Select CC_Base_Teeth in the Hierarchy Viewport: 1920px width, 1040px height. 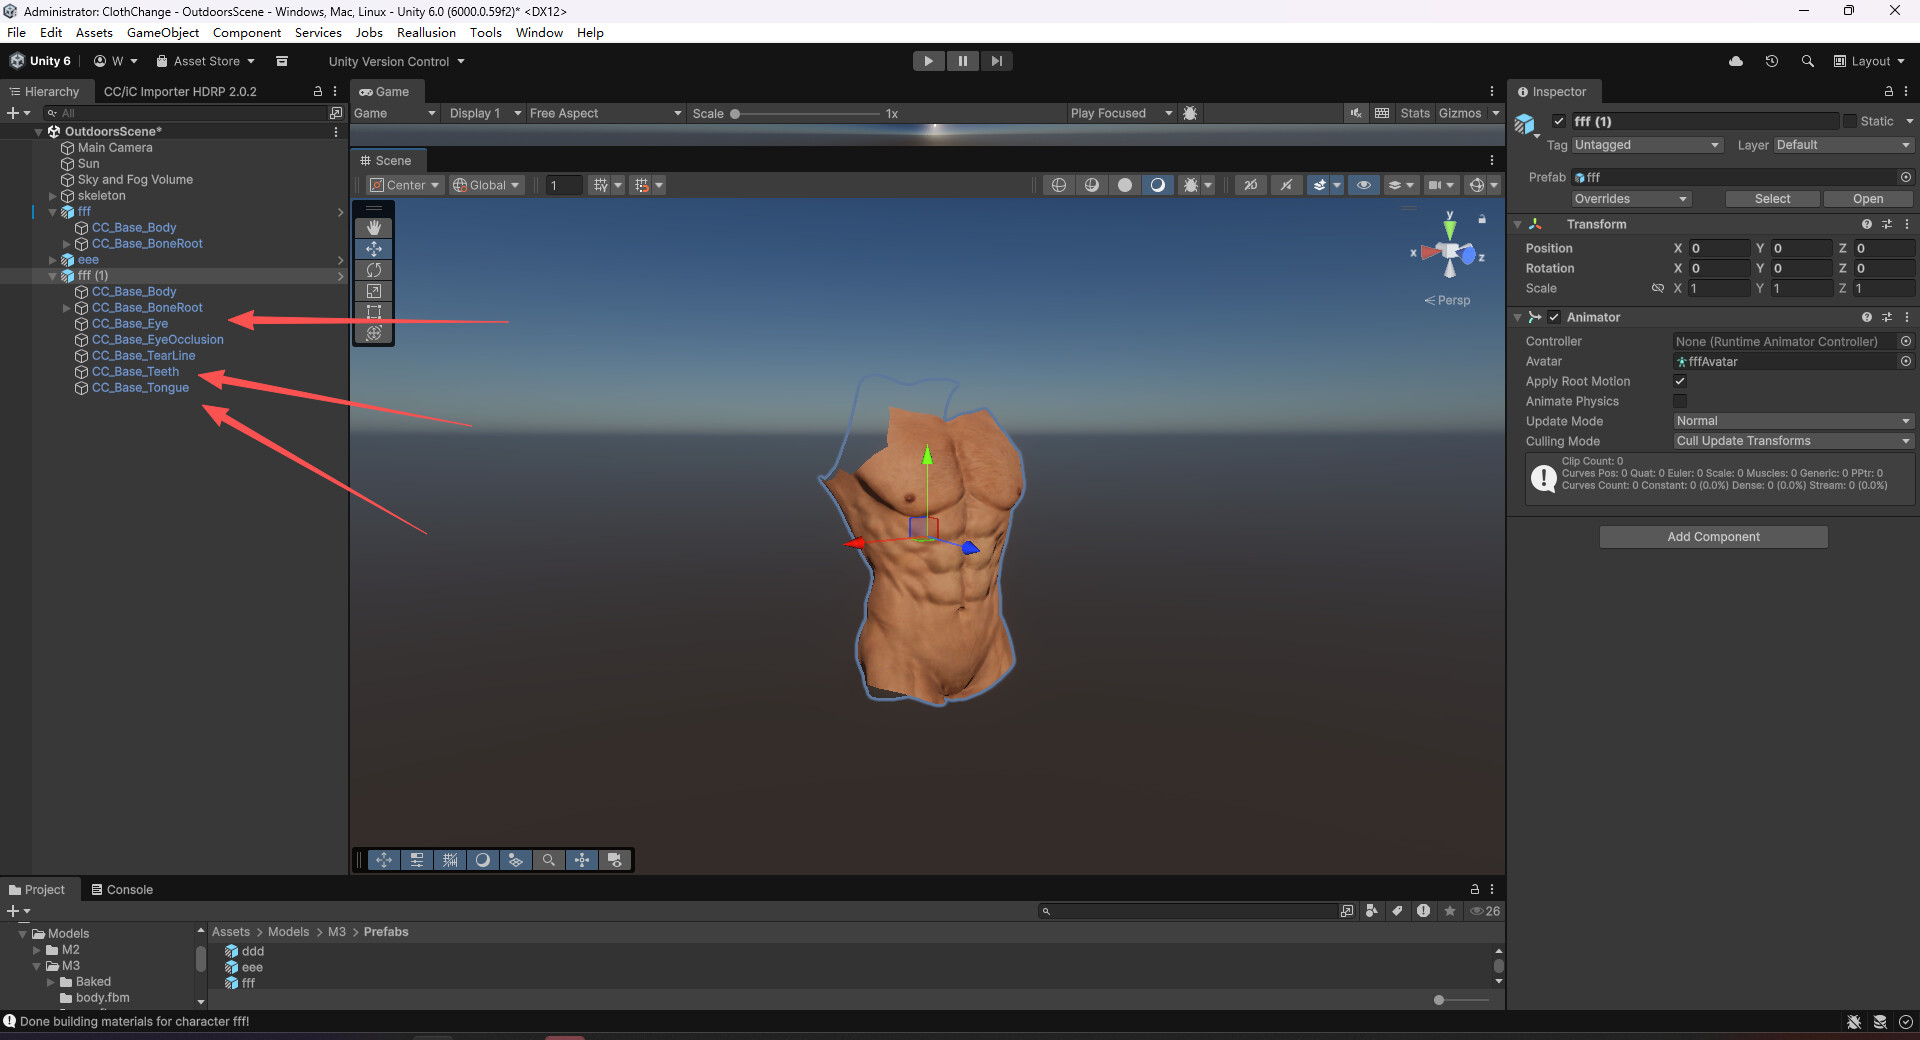pyautogui.click(x=135, y=372)
